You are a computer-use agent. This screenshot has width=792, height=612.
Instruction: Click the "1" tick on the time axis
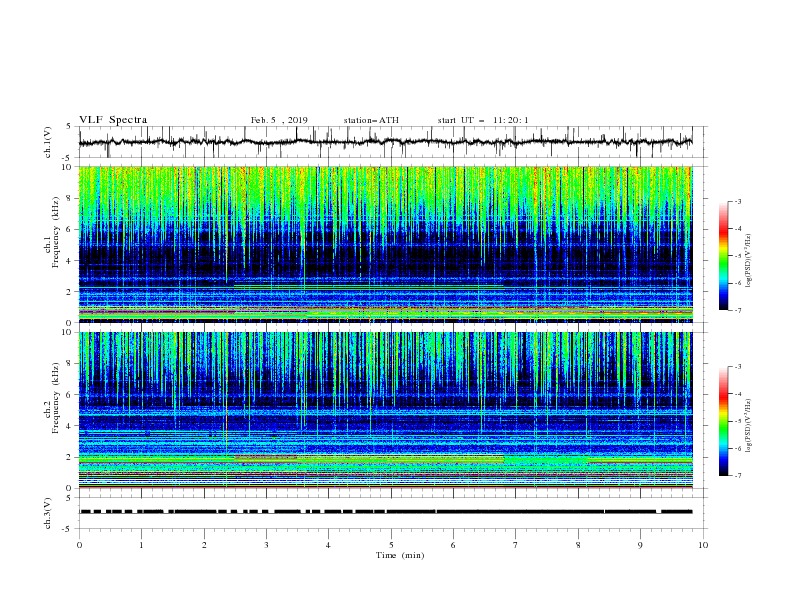(141, 545)
